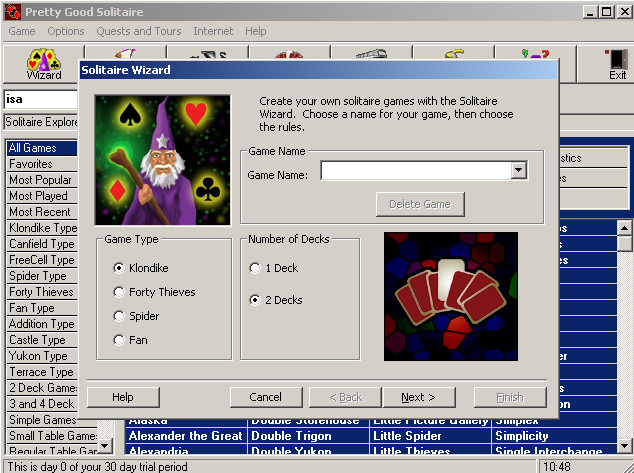Click the Help button in wizard
The height and width of the screenshot is (473, 634).
123,397
